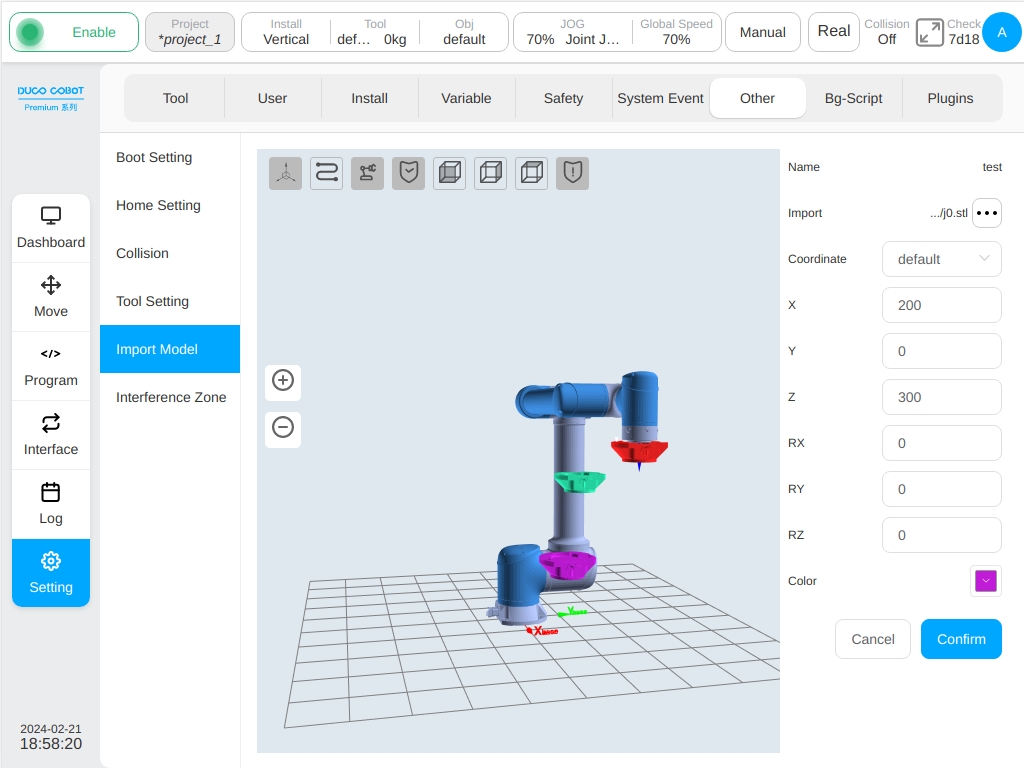This screenshot has width=1024, height=768.
Task: Cancel the model import
Action: click(872, 639)
